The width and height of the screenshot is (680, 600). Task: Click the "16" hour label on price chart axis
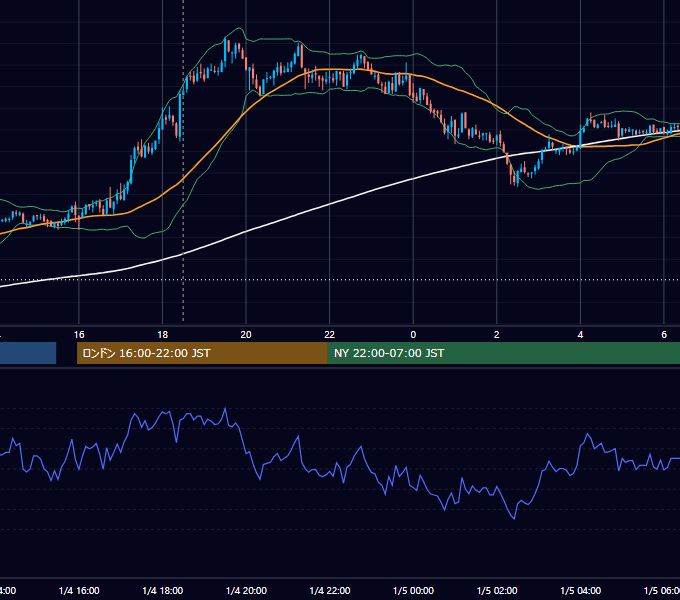click(x=79, y=335)
